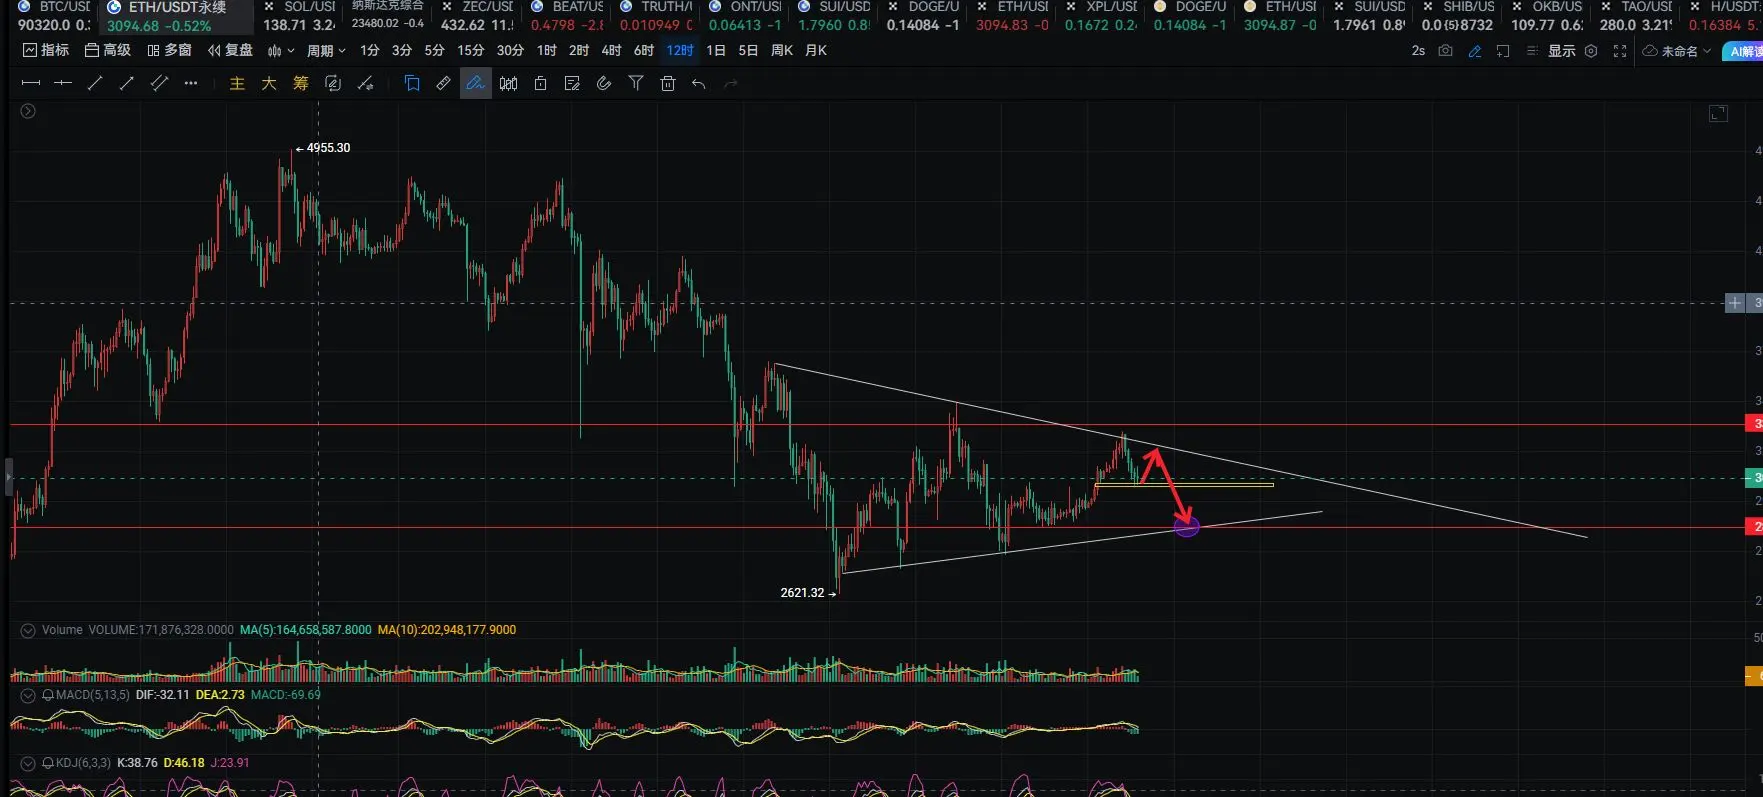Select the horizontal ray line tool
The height and width of the screenshot is (797, 1763).
point(63,84)
